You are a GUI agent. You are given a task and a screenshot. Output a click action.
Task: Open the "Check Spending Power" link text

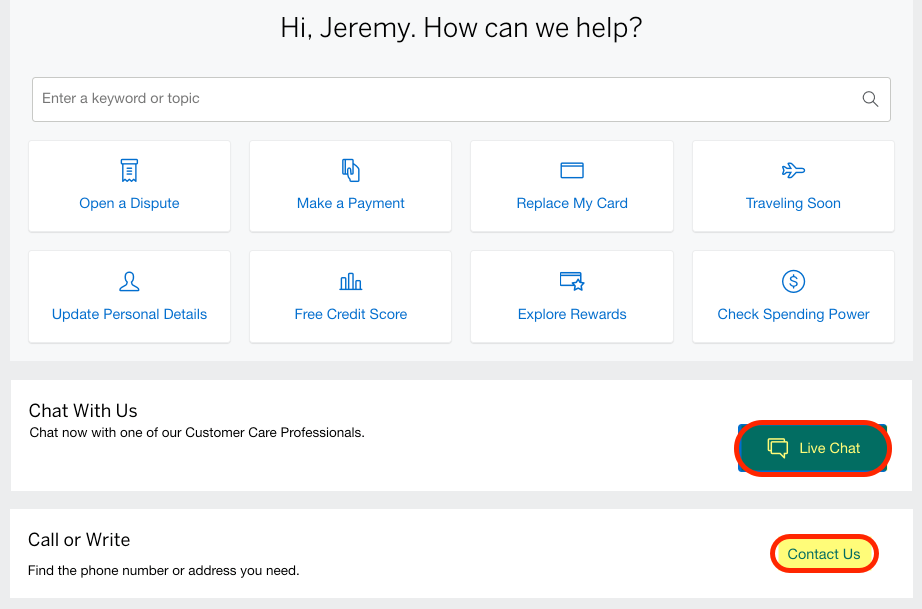(x=793, y=314)
